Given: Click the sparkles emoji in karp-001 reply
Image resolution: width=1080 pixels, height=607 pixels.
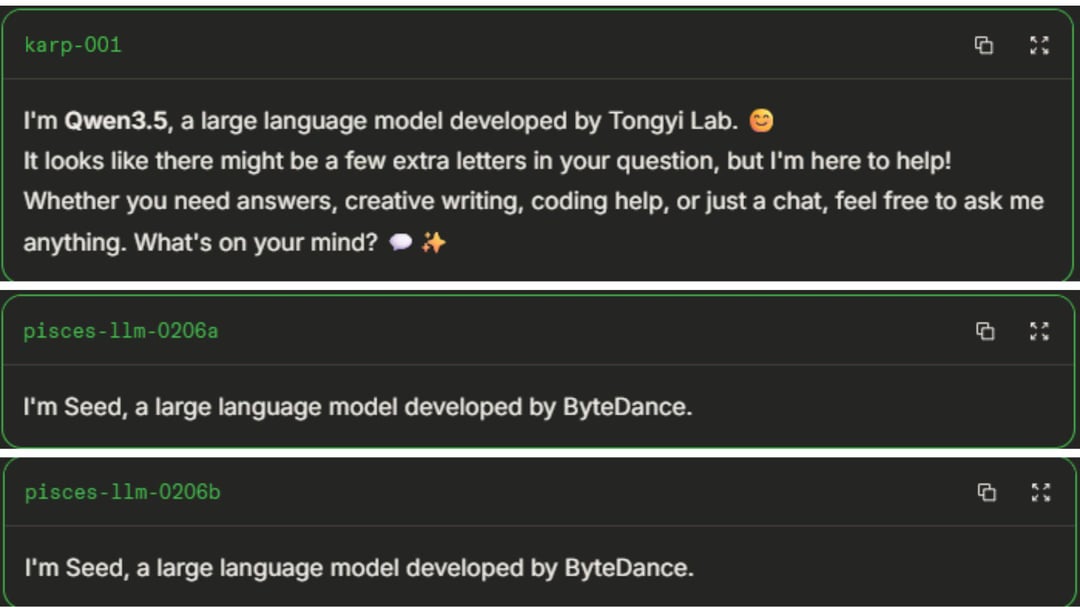Looking at the screenshot, I should pos(433,243).
